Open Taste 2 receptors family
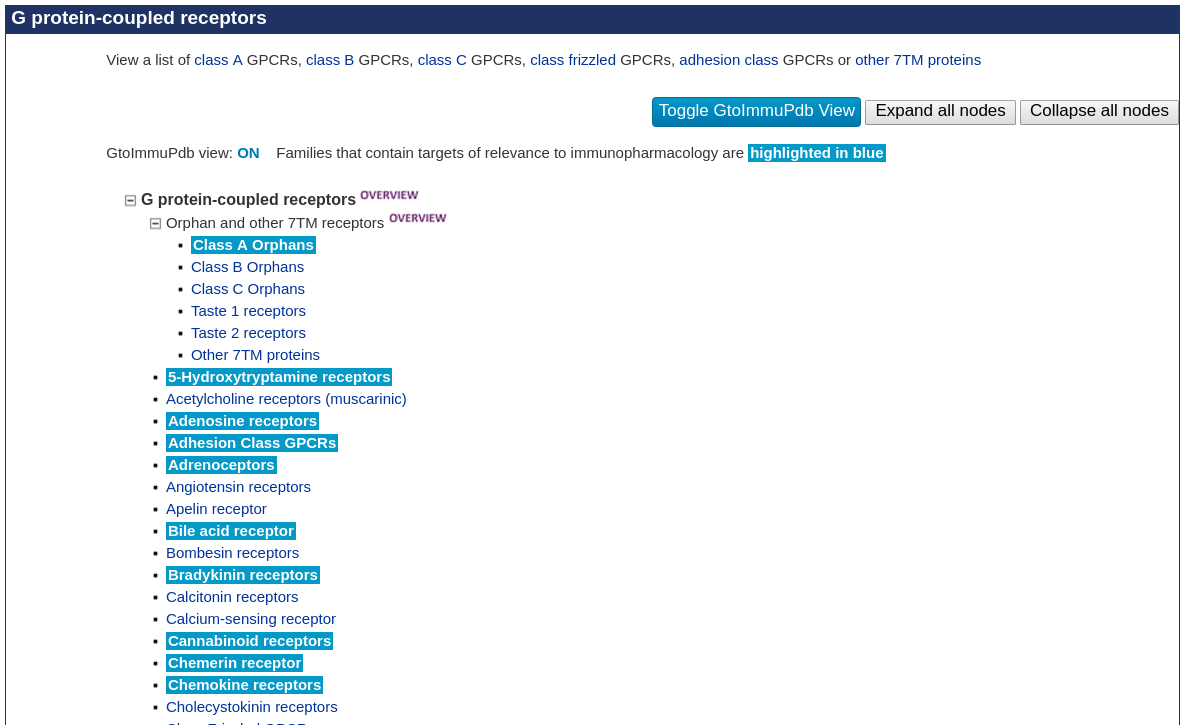Image resolution: width=1192 pixels, height=725 pixels. 248,333
